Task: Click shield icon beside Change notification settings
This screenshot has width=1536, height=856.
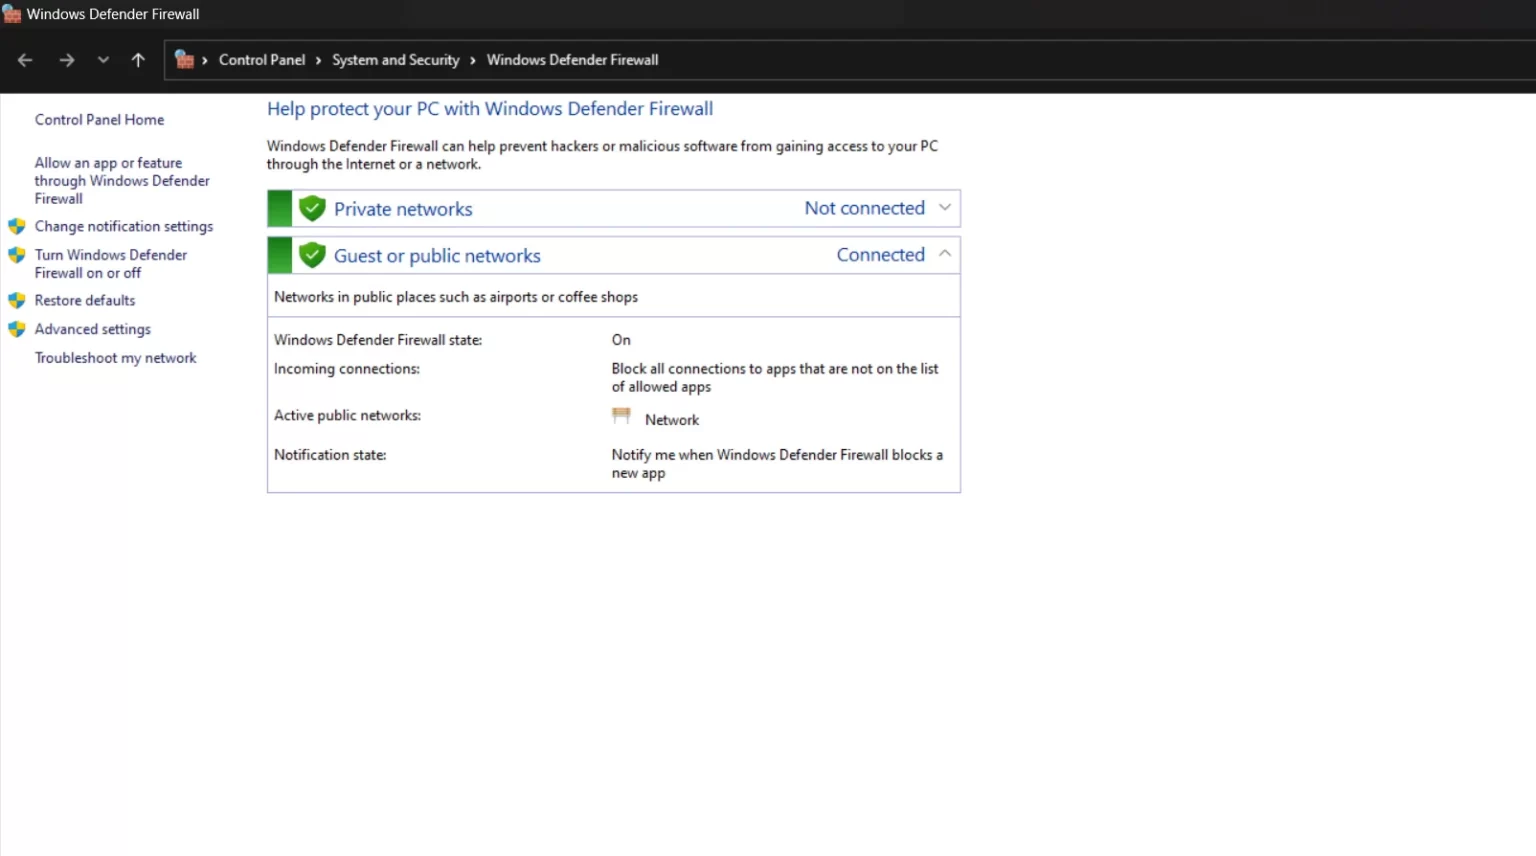Action: [x=17, y=227]
